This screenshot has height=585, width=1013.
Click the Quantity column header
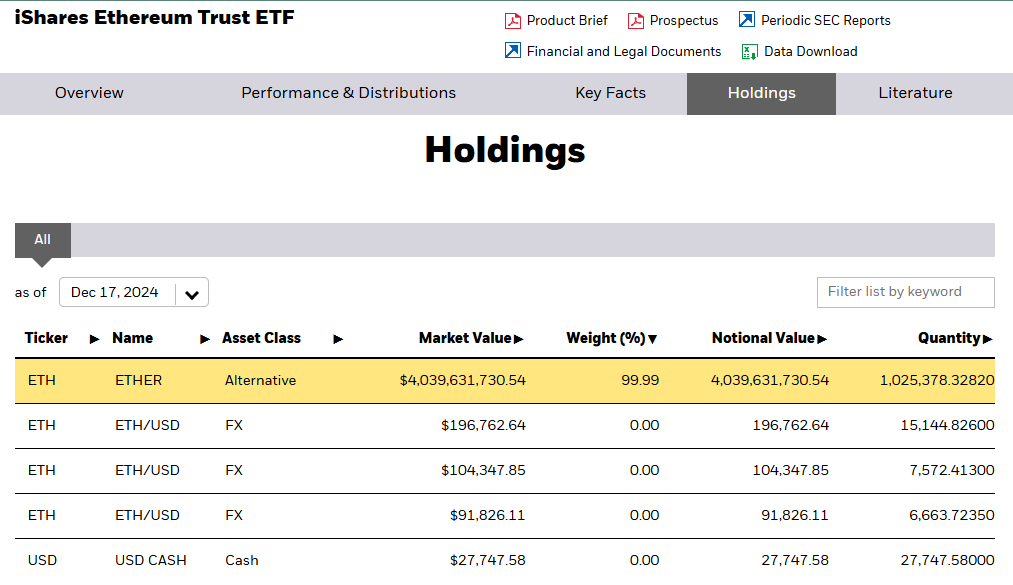[x=949, y=338]
